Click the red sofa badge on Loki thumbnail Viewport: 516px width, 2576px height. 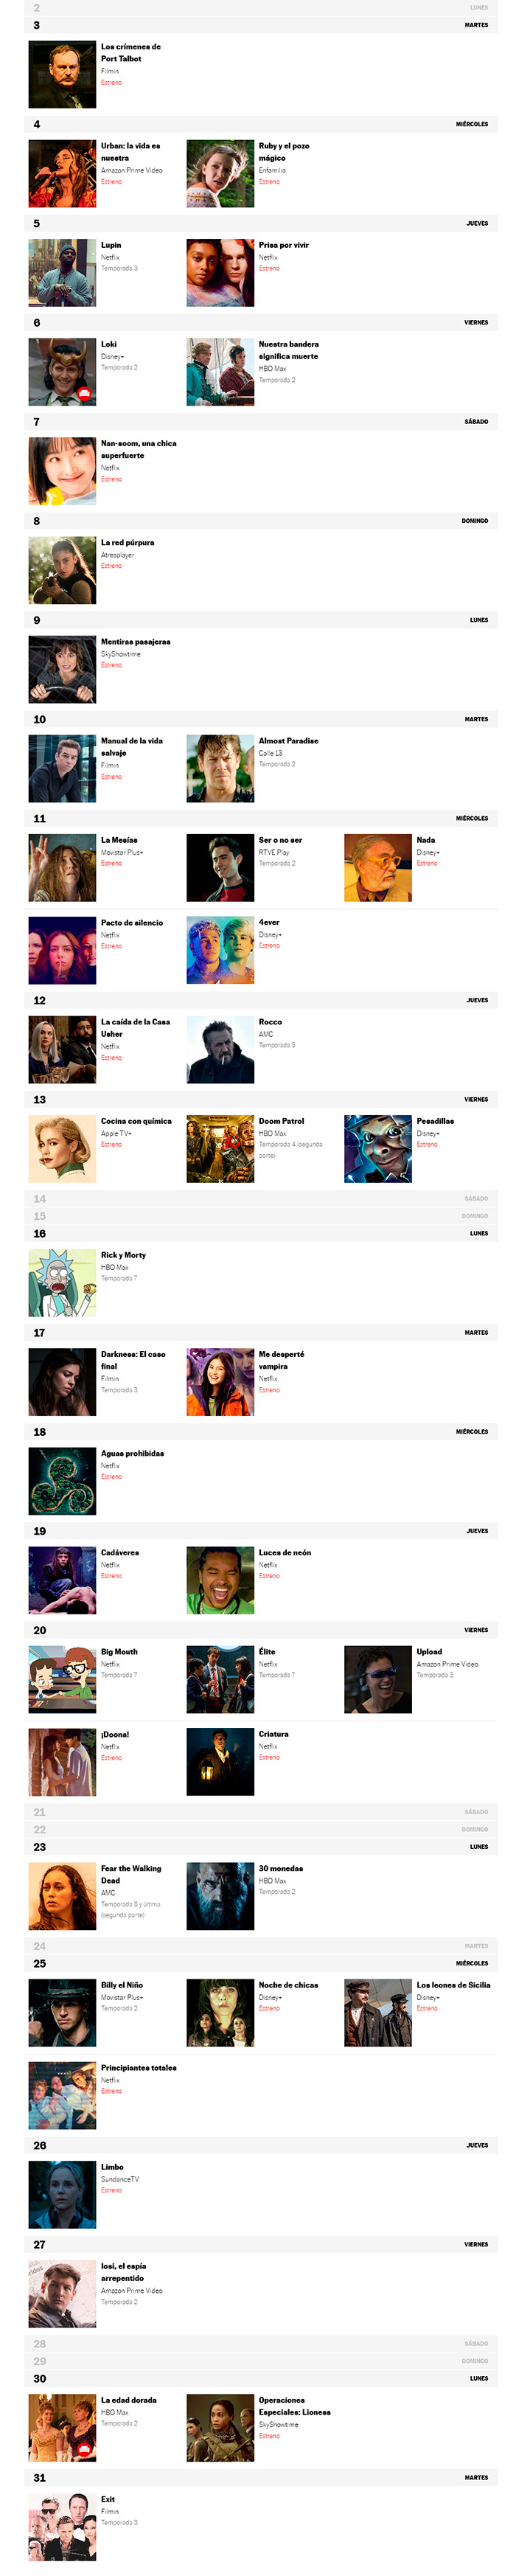pyautogui.click(x=84, y=394)
